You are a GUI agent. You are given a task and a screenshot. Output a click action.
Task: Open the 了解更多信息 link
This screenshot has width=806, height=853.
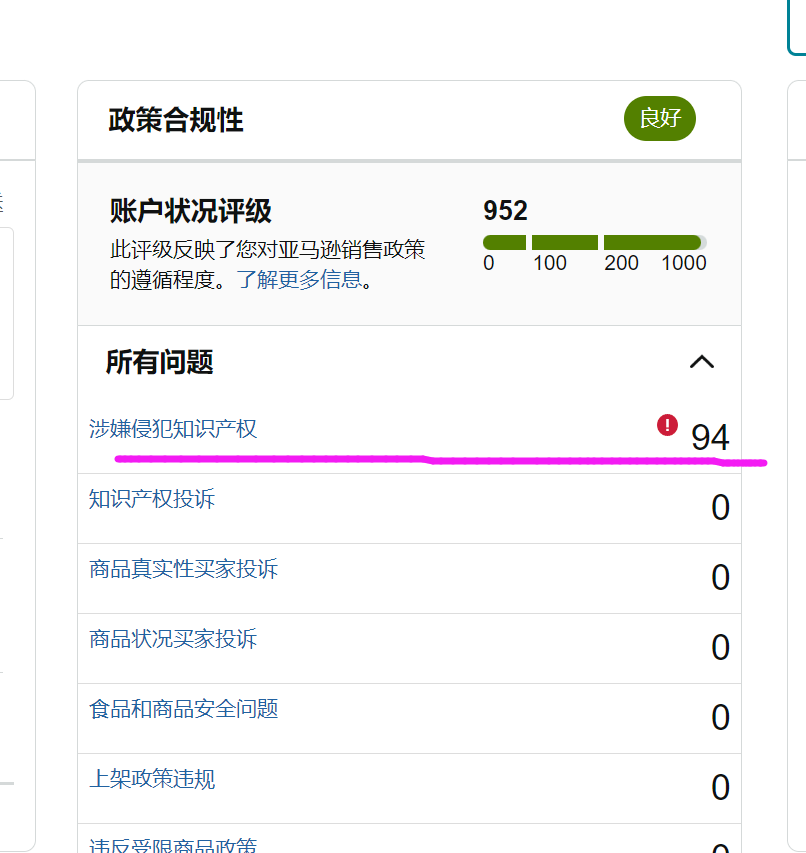(x=299, y=280)
